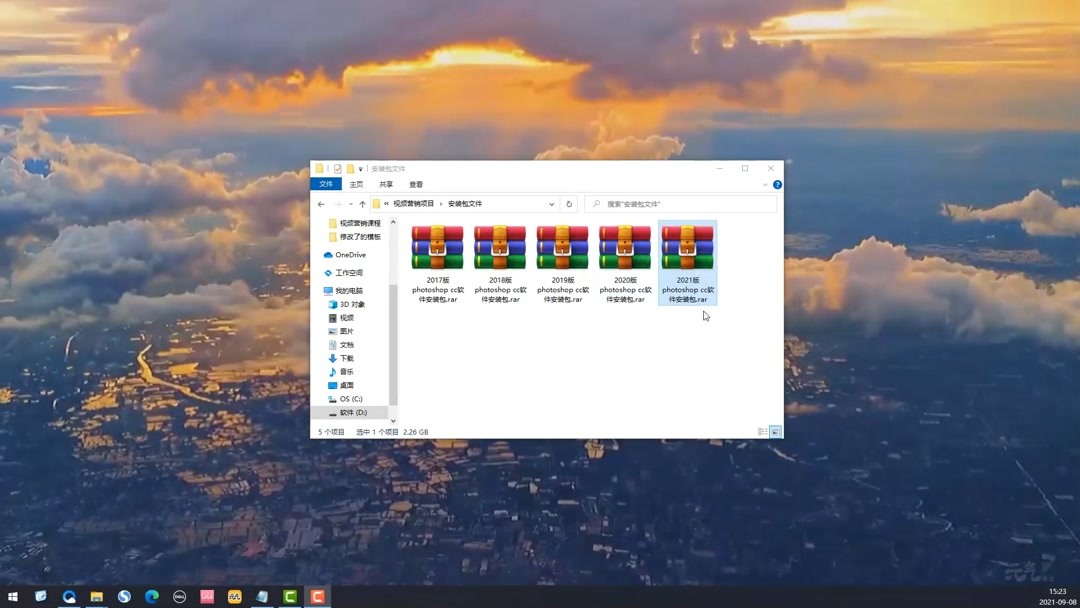Click the refresh button in address bar

click(x=568, y=203)
